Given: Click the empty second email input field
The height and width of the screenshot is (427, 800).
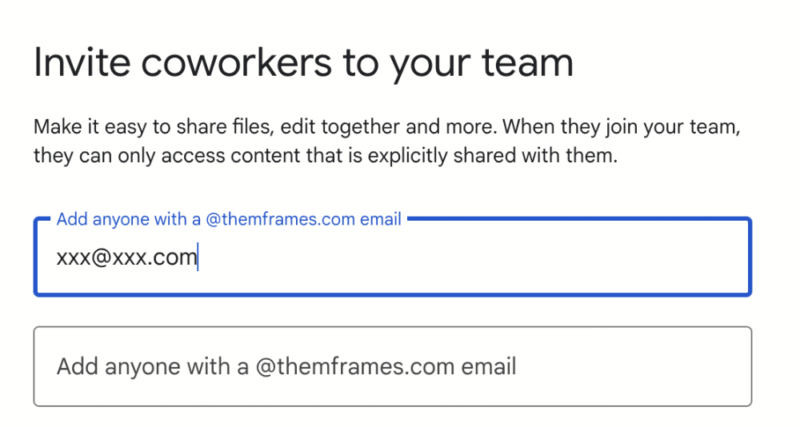Looking at the screenshot, I should pos(392,366).
